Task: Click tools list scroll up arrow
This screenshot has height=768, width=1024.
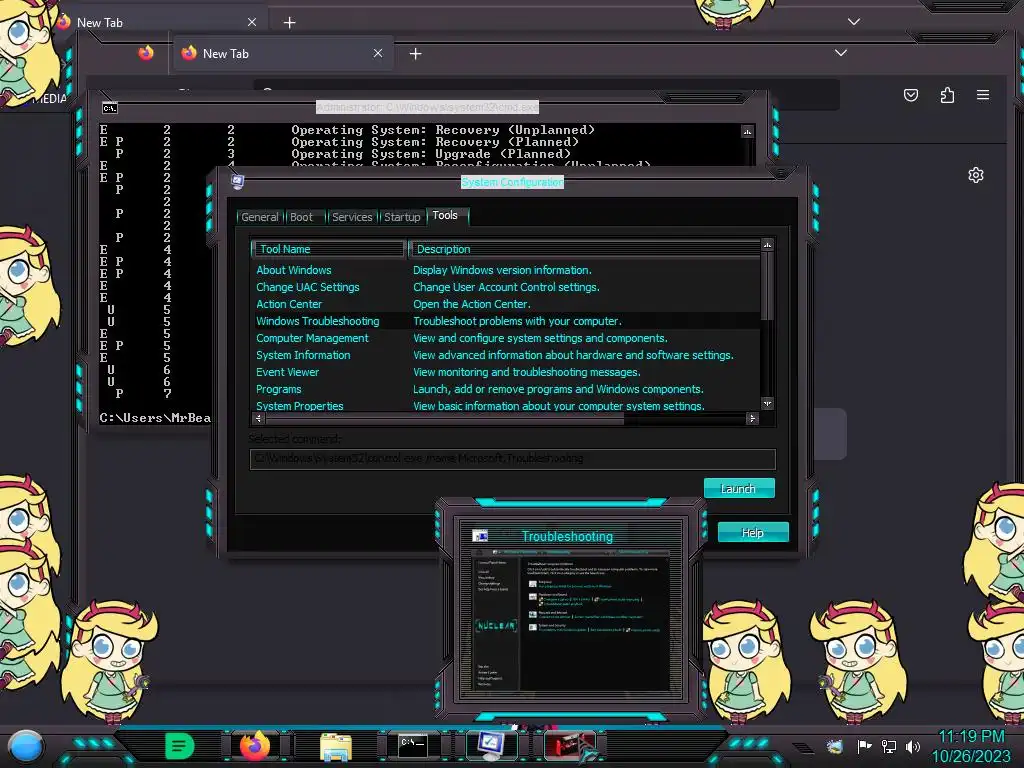Action: point(767,244)
